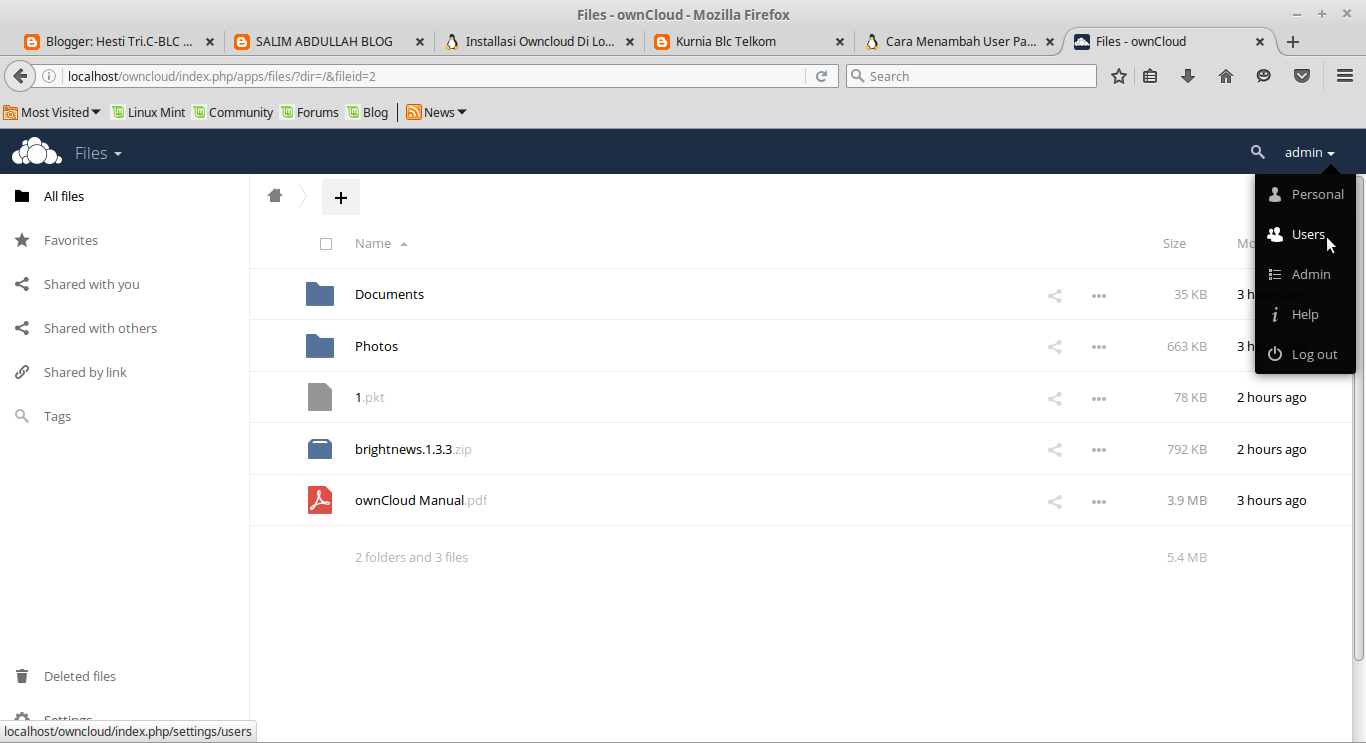Tick the select-all files checkbox
The height and width of the screenshot is (743, 1366).
(x=326, y=243)
